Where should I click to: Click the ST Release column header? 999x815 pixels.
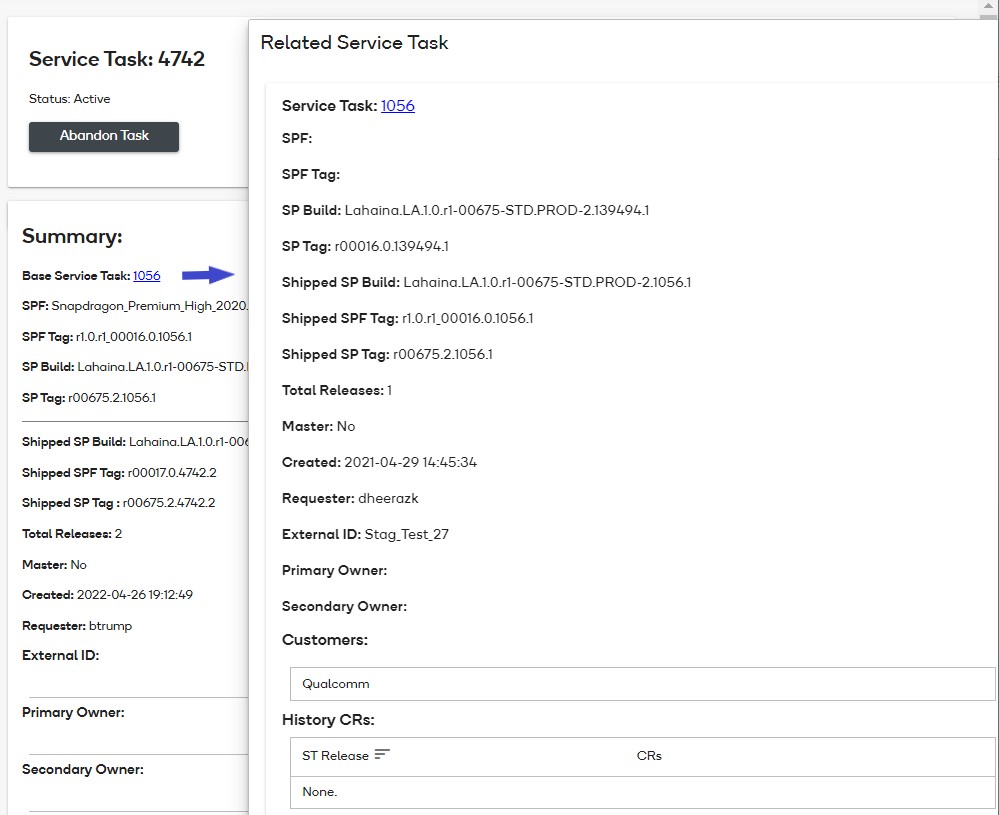click(335, 756)
